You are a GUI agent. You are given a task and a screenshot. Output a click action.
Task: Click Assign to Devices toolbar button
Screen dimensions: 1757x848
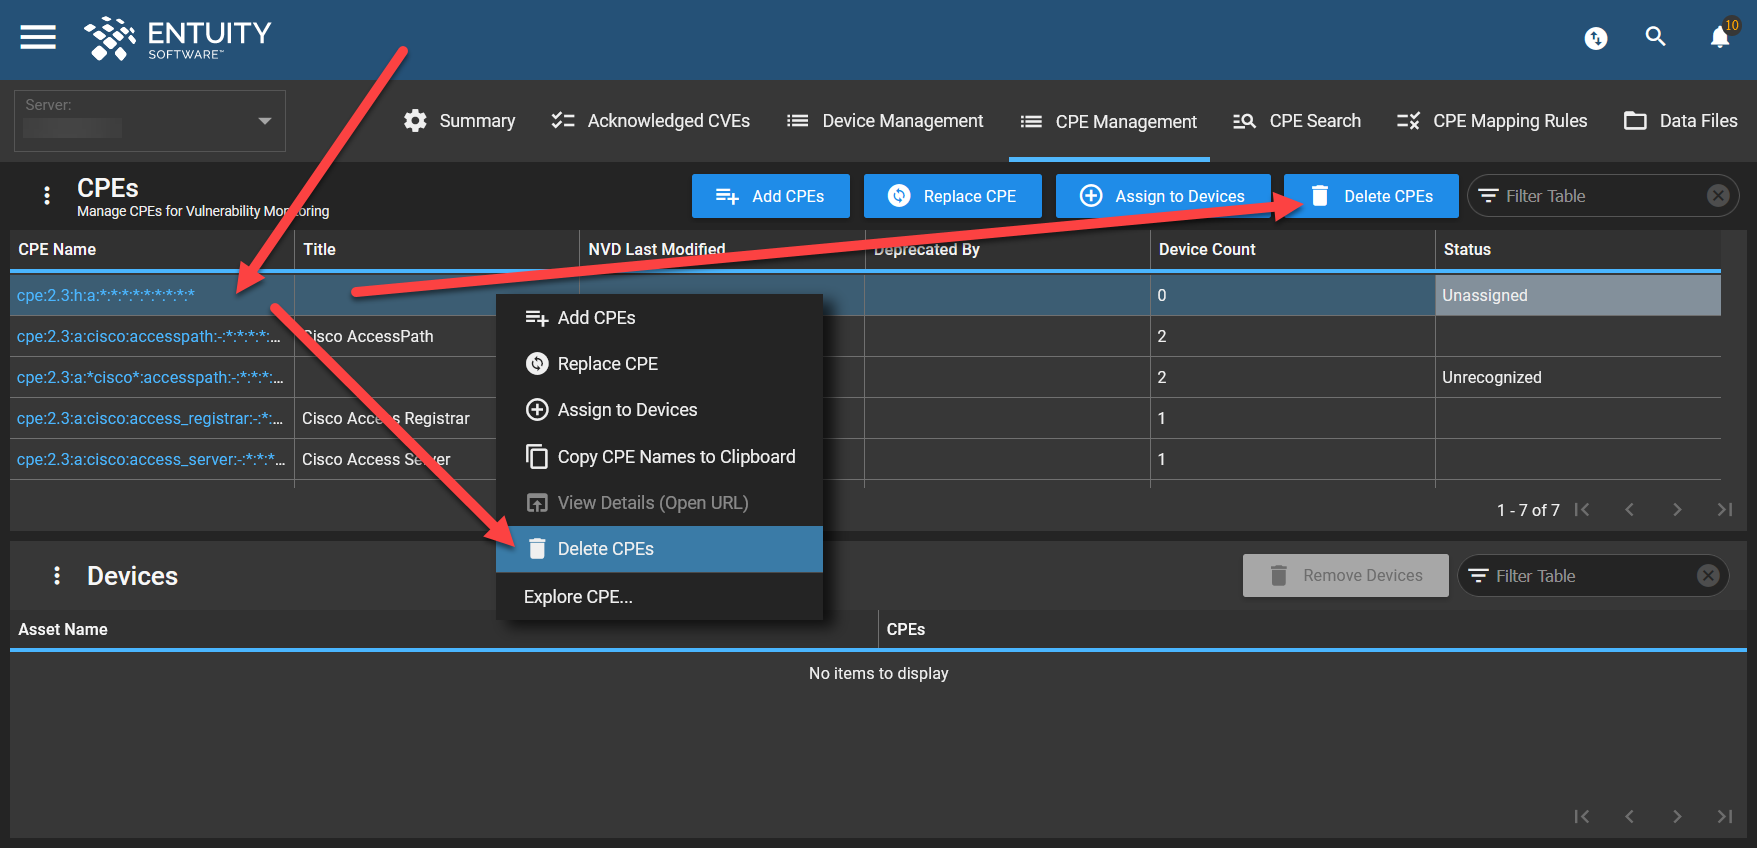coord(1163,196)
